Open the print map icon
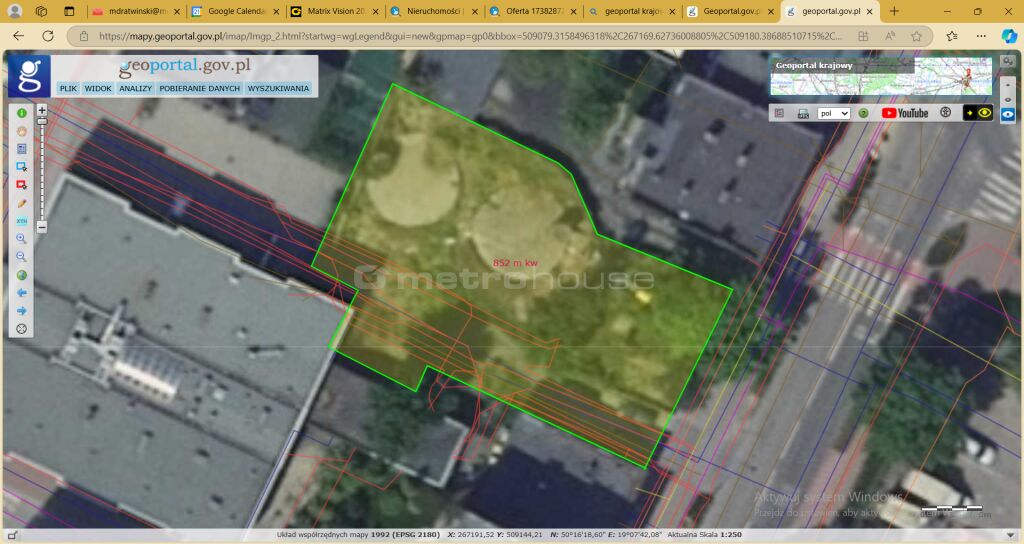 click(802, 113)
